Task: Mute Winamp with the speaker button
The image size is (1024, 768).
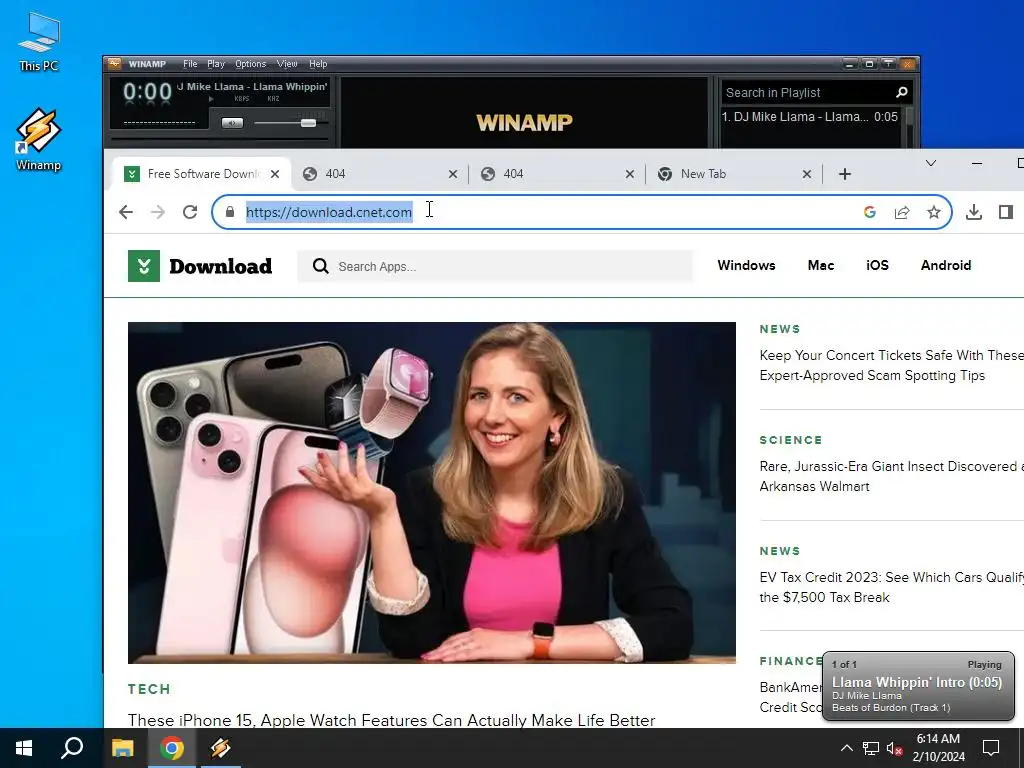Action: tap(232, 123)
